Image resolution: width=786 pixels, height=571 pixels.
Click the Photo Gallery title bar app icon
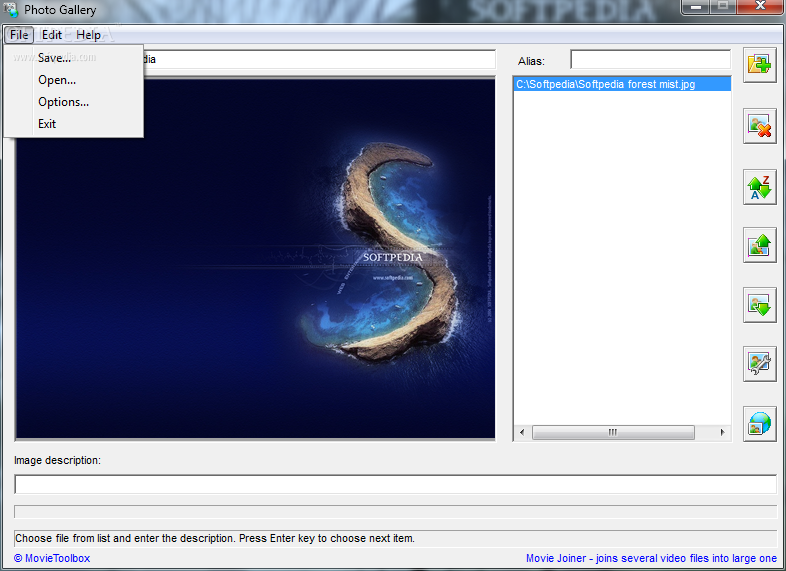coord(11,10)
